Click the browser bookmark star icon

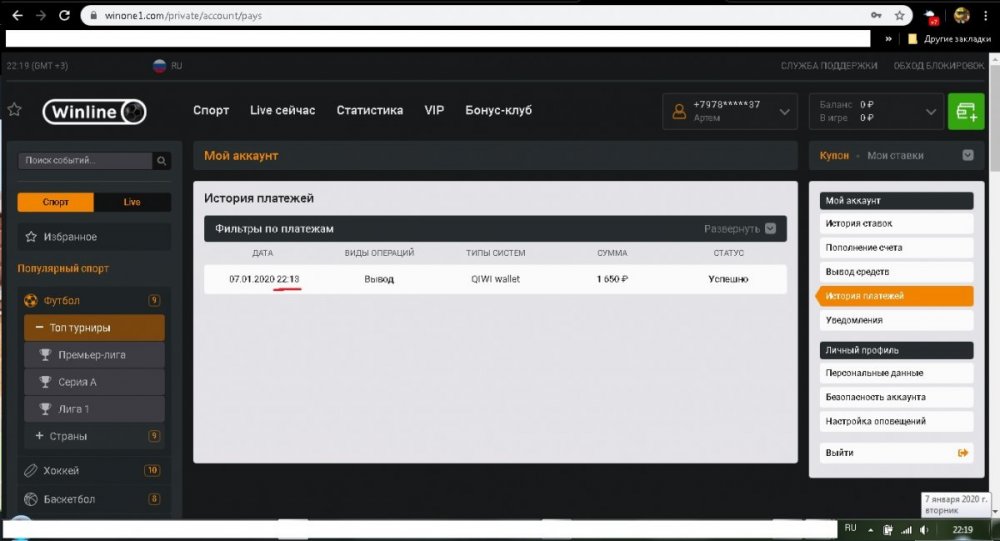pos(899,16)
